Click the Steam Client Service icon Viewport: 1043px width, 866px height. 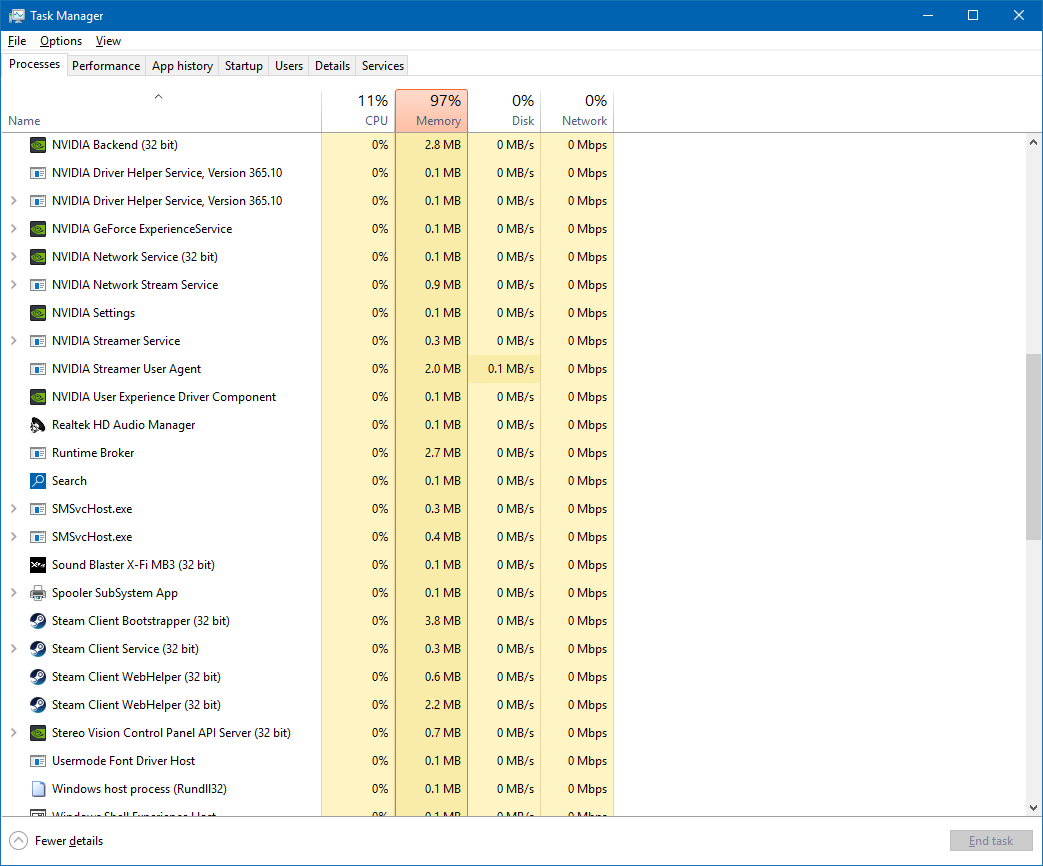pyautogui.click(x=38, y=649)
